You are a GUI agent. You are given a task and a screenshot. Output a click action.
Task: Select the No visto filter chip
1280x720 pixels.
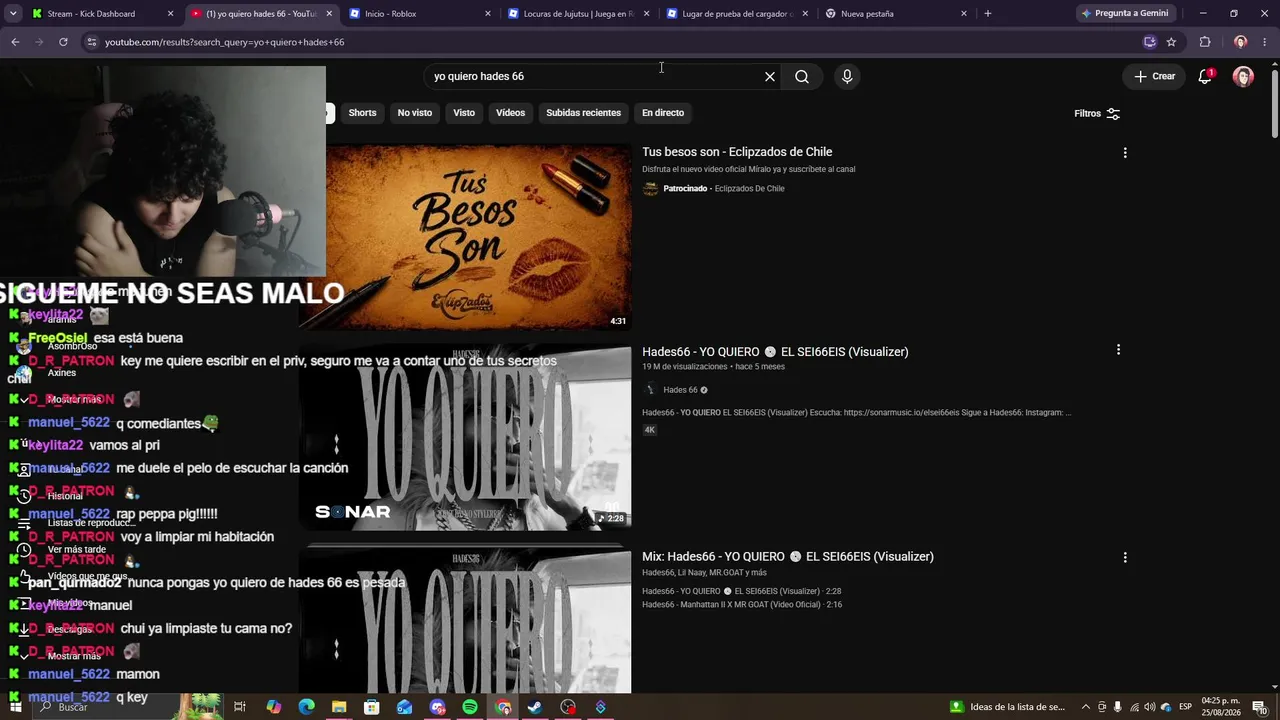click(415, 113)
